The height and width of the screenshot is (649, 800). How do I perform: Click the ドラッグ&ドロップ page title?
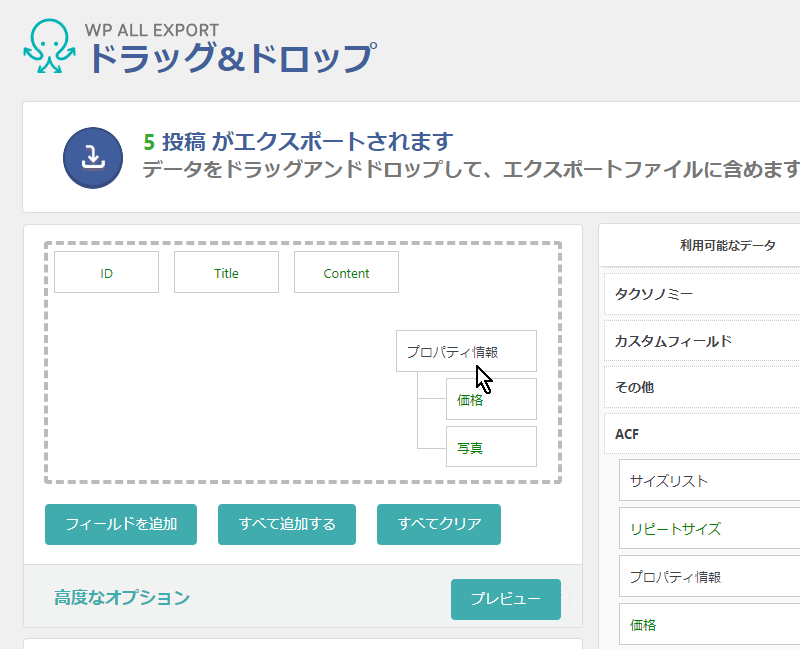click(233, 58)
